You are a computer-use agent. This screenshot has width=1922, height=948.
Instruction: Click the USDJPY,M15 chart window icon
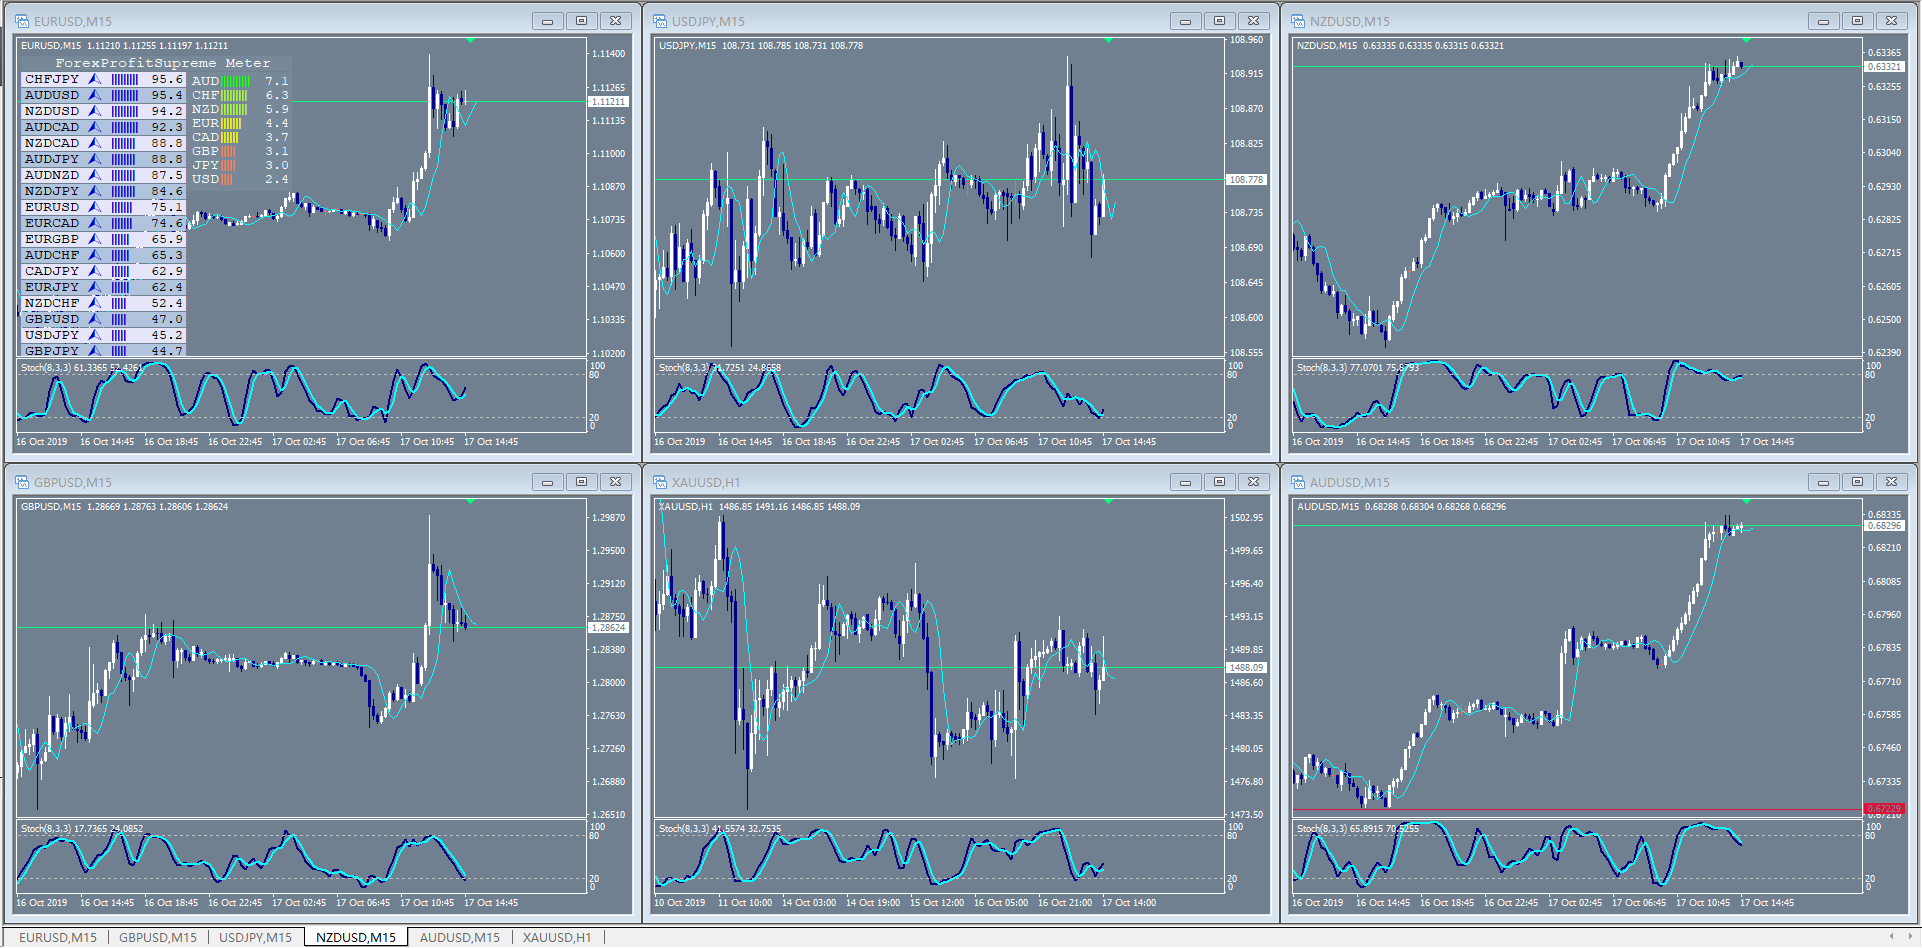coord(660,21)
